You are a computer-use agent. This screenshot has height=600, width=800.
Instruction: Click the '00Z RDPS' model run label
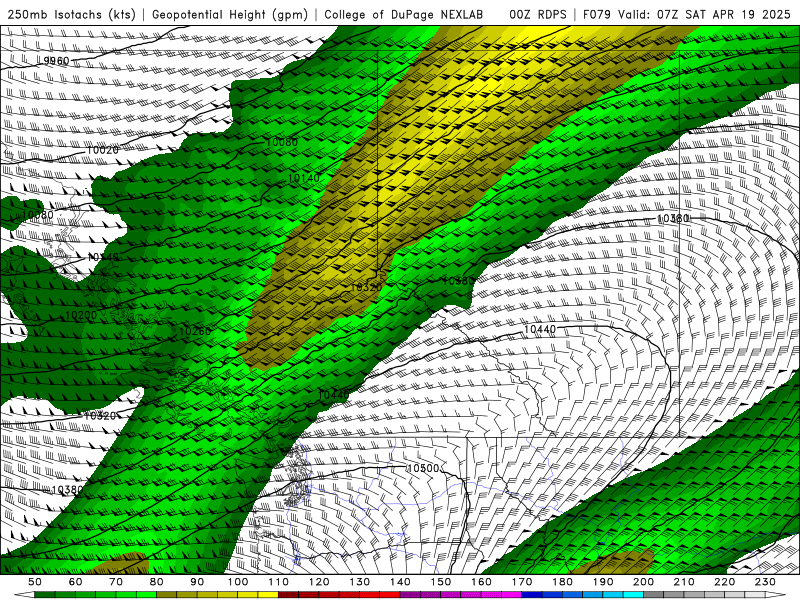(538, 15)
